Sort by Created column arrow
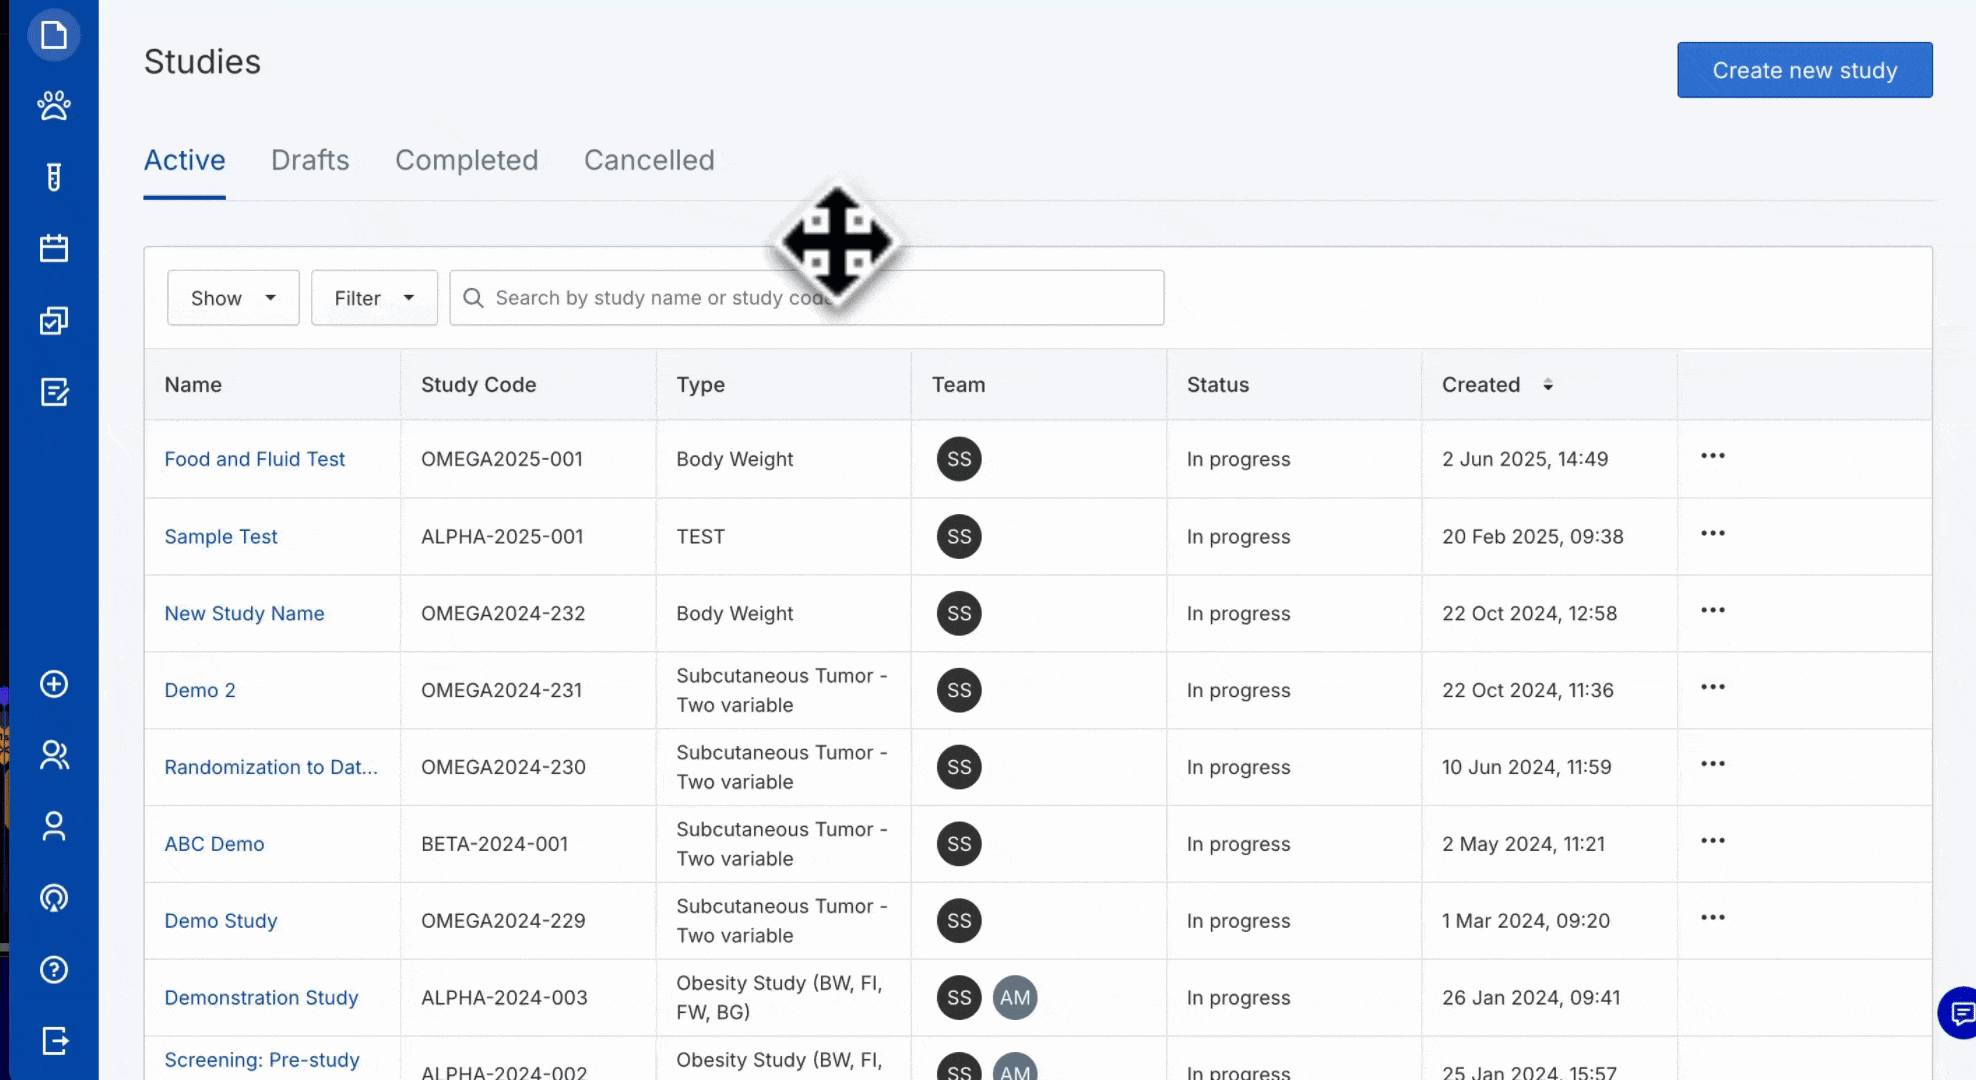Image resolution: width=1976 pixels, height=1080 pixels. pyautogui.click(x=1547, y=385)
